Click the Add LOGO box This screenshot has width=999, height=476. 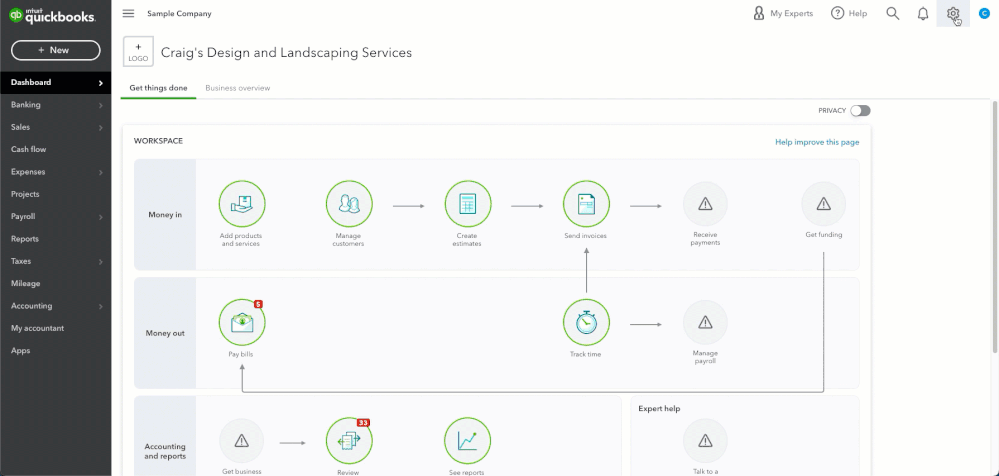(138, 52)
